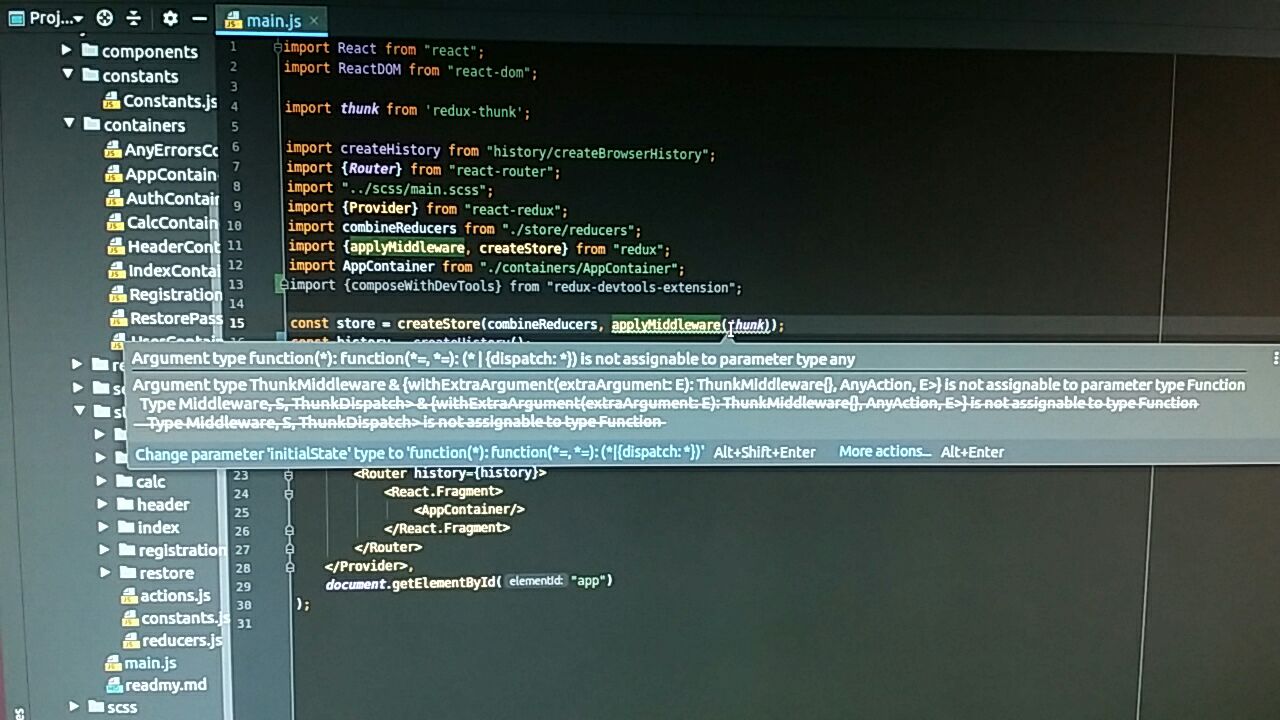This screenshot has height=720, width=1280.
Task: Close the main.js editor tab
Action: tap(314, 20)
